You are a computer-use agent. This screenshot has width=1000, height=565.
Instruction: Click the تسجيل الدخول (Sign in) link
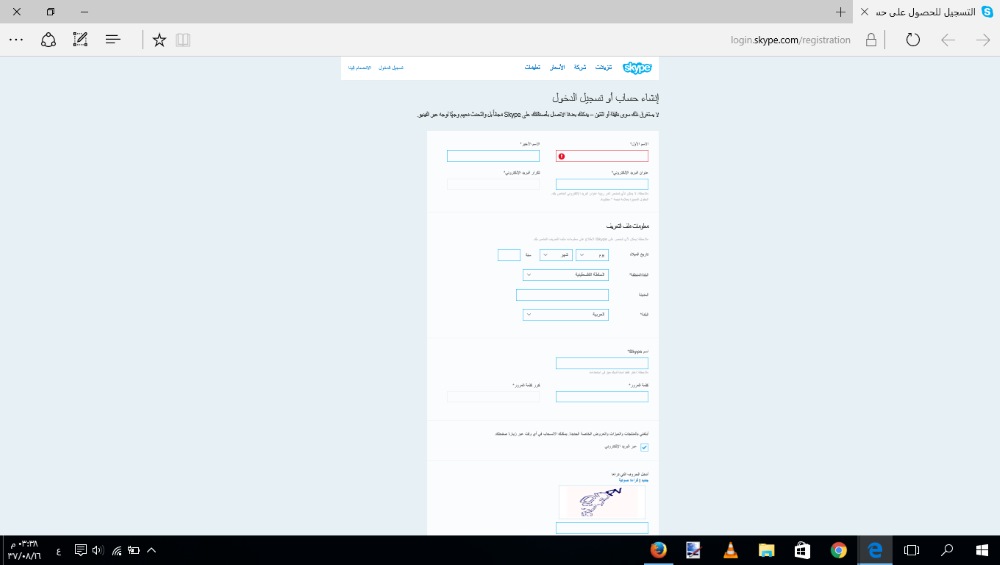pyautogui.click(x=391, y=68)
